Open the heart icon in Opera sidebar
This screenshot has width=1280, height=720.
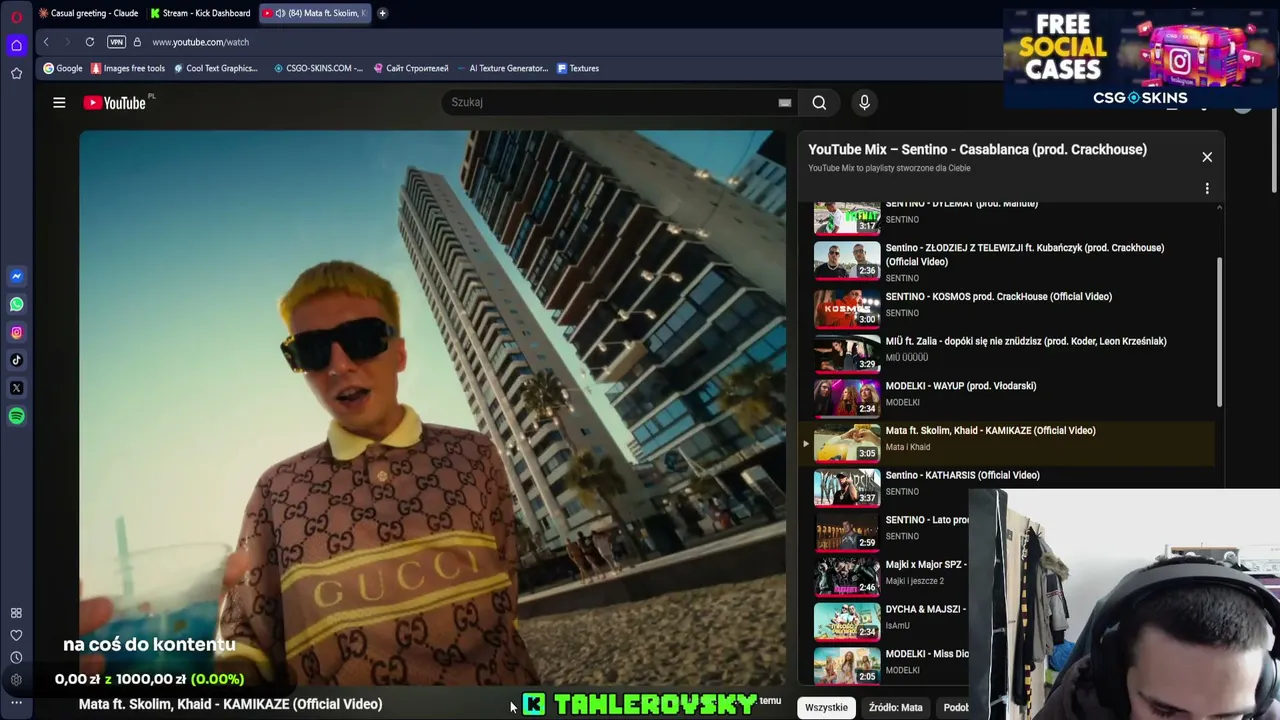click(x=16, y=635)
